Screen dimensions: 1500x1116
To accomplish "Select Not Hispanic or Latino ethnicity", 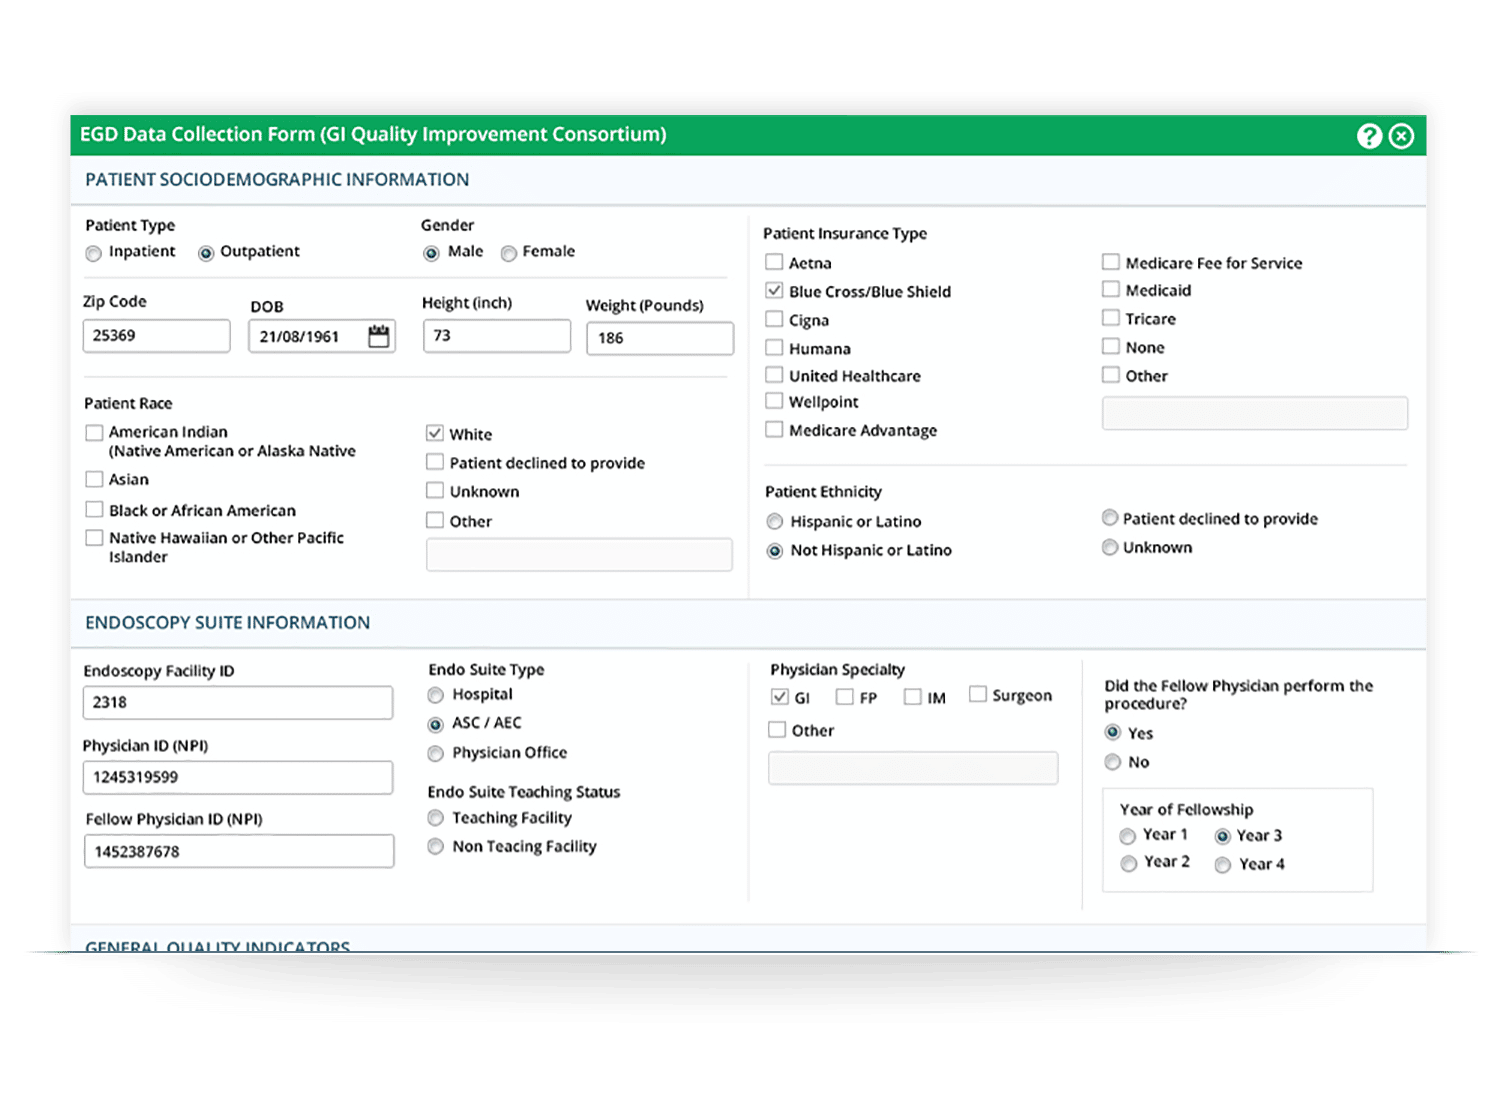I will 775,551.
